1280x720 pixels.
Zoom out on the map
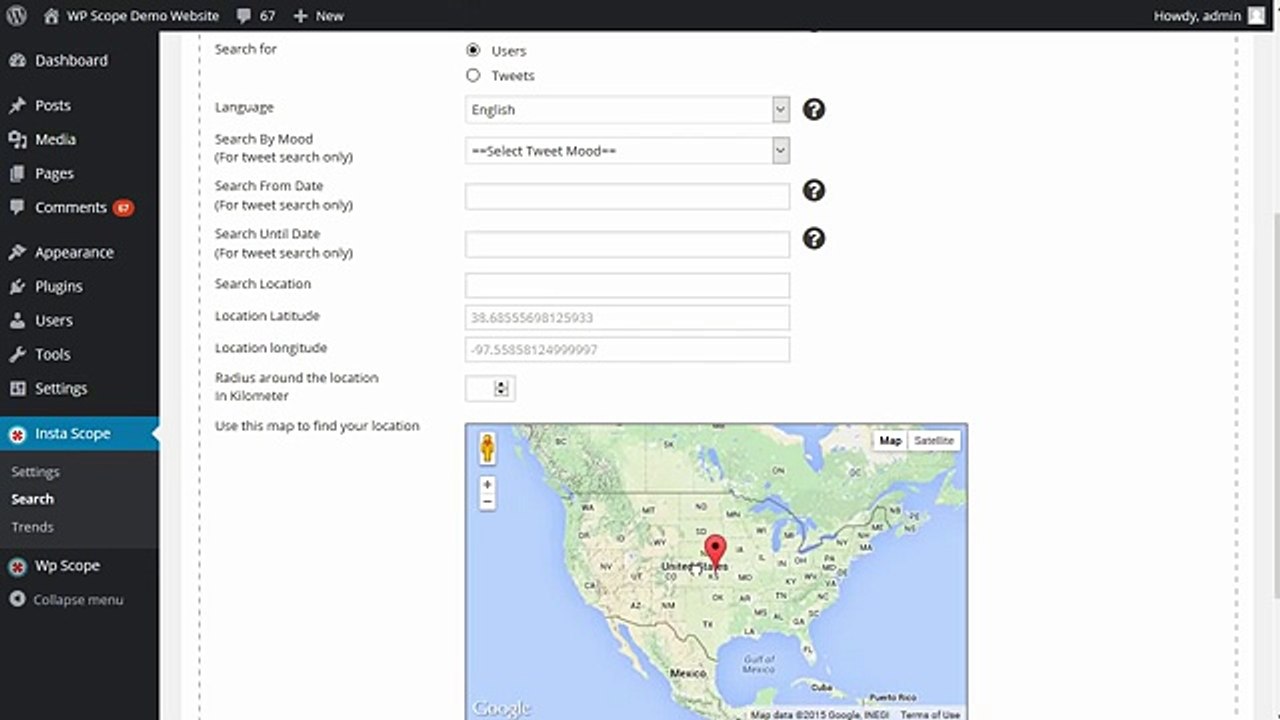(487, 503)
